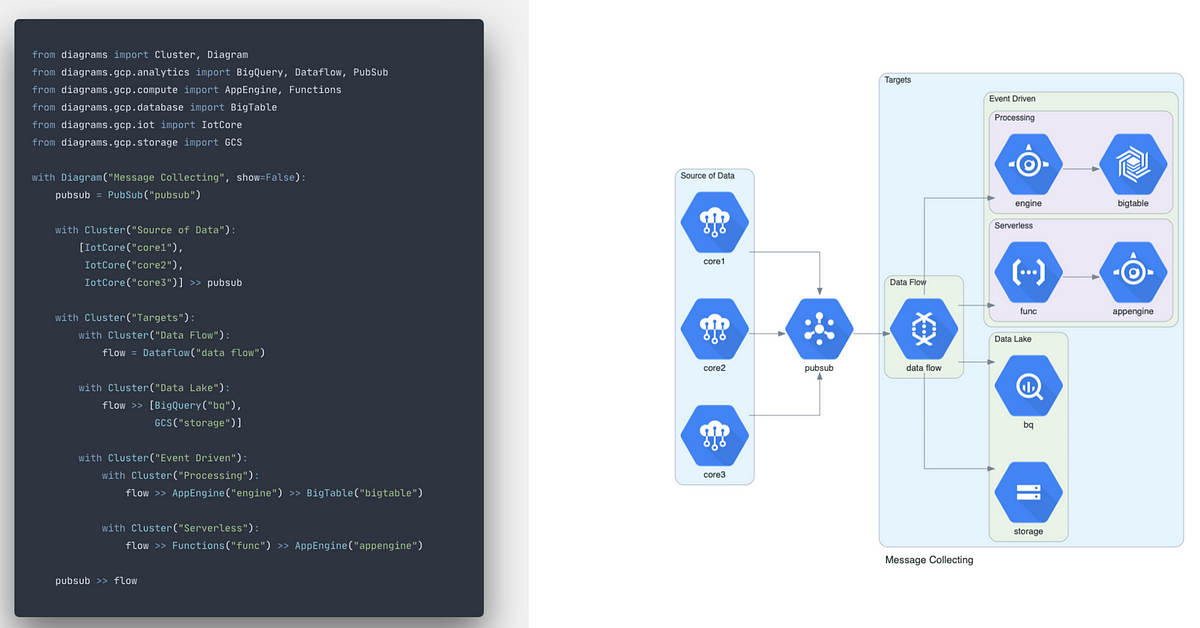This screenshot has height=628, width=1200.
Task: Select the pubsub hexagon icon
Action: [x=819, y=328]
